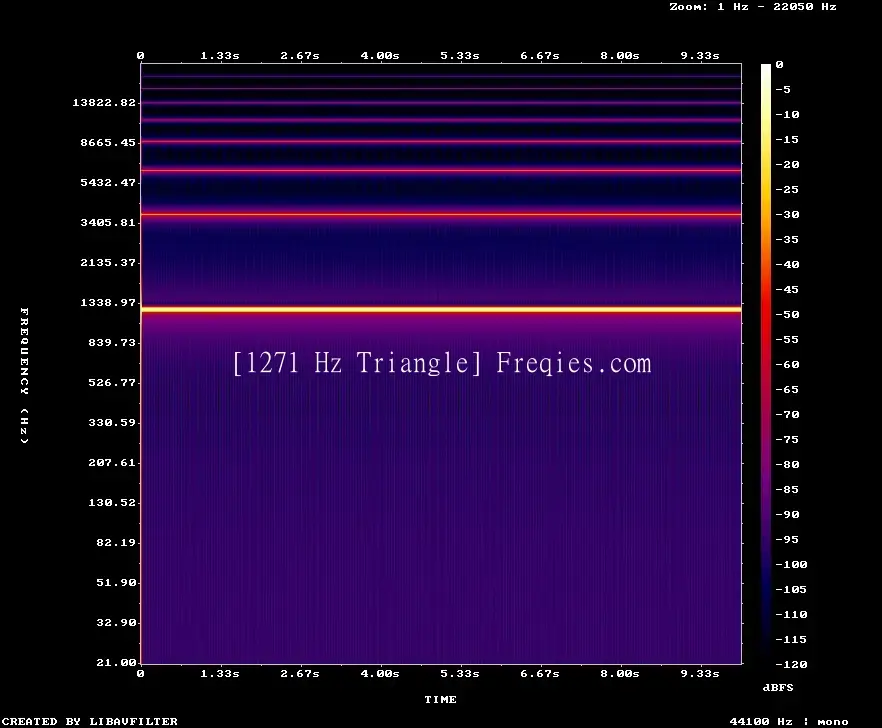Click '8.00s' on the bottom time axis

point(620,673)
